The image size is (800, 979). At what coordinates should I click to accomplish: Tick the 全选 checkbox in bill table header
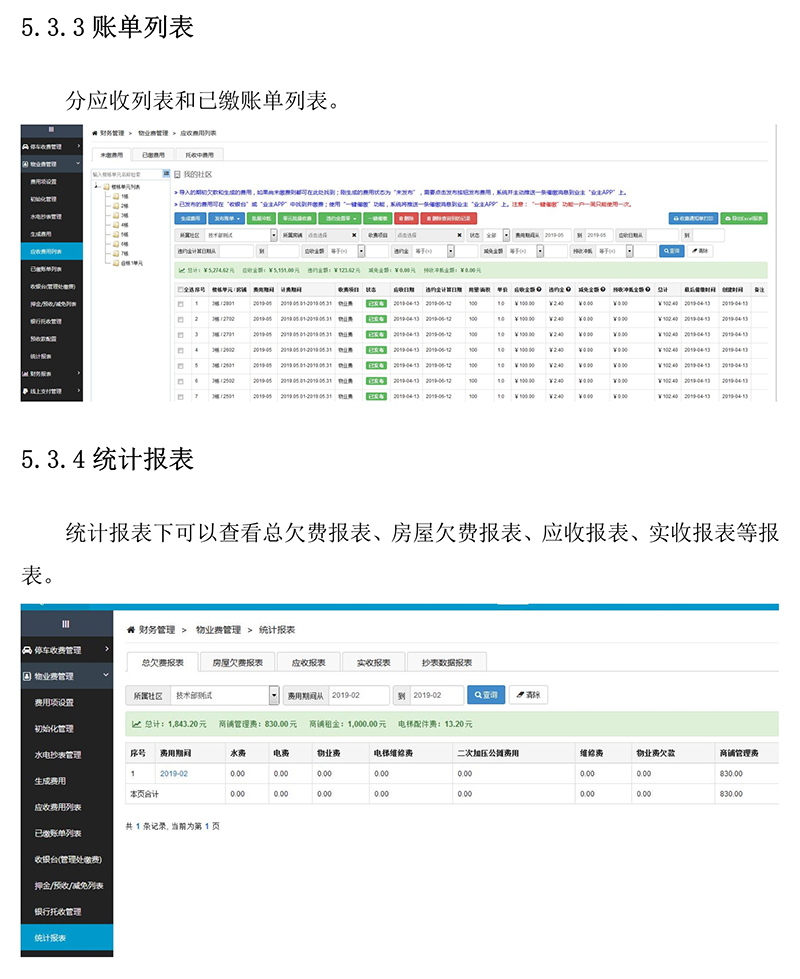[x=181, y=289]
